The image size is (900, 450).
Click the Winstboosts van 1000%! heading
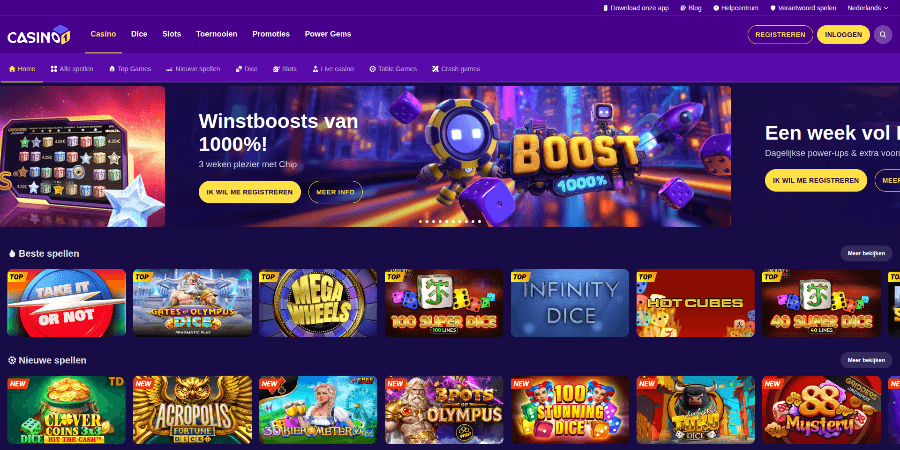278,132
